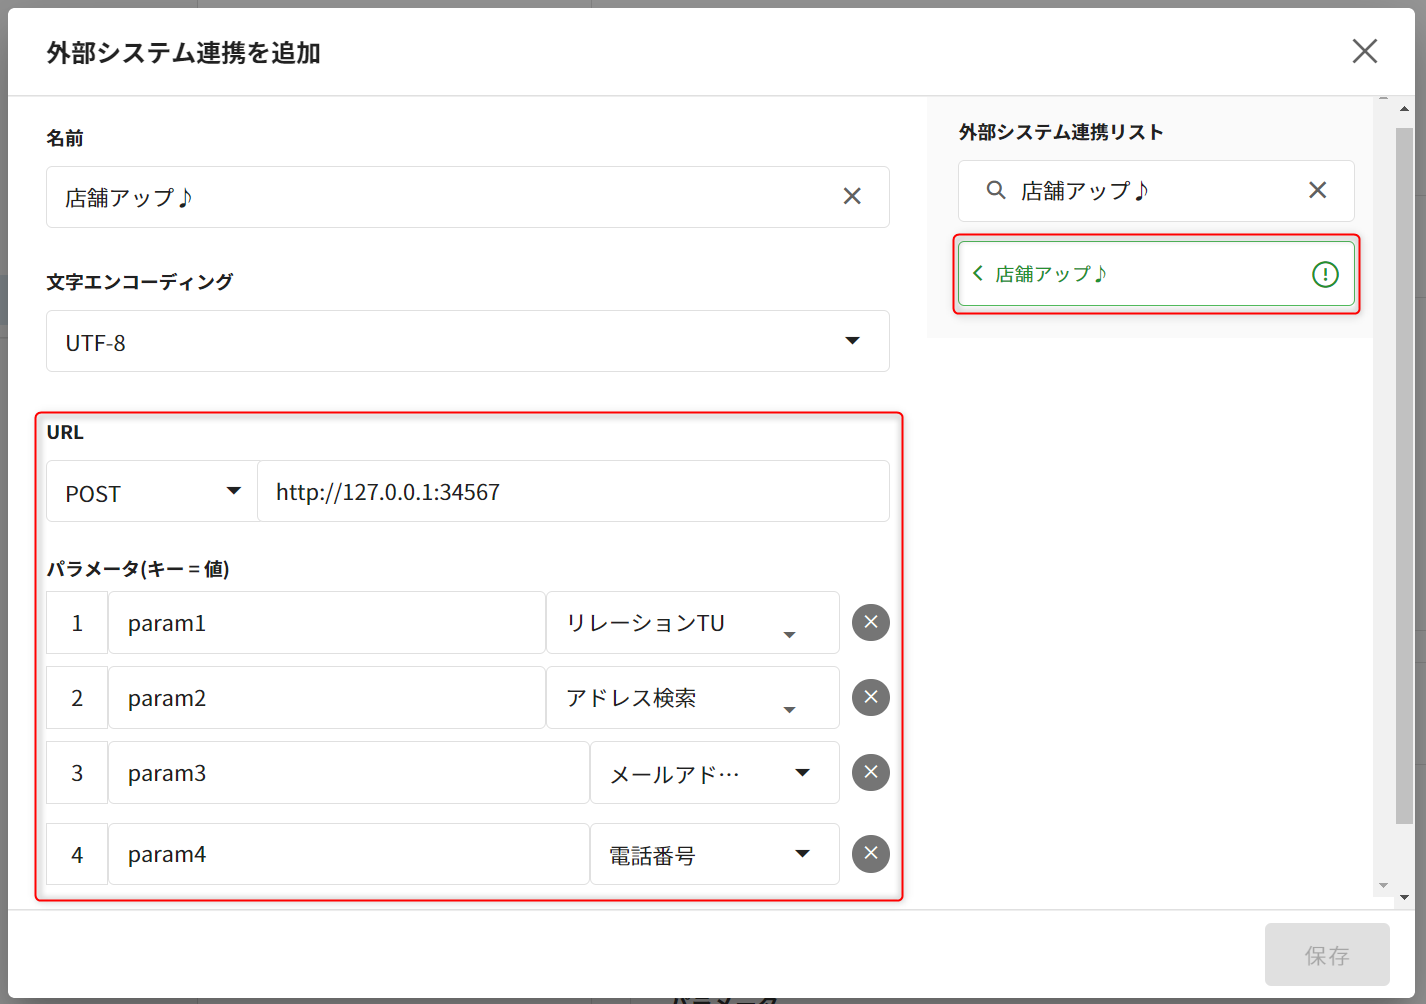Delete the param4 row
The height and width of the screenshot is (1004, 1426).
870,853
